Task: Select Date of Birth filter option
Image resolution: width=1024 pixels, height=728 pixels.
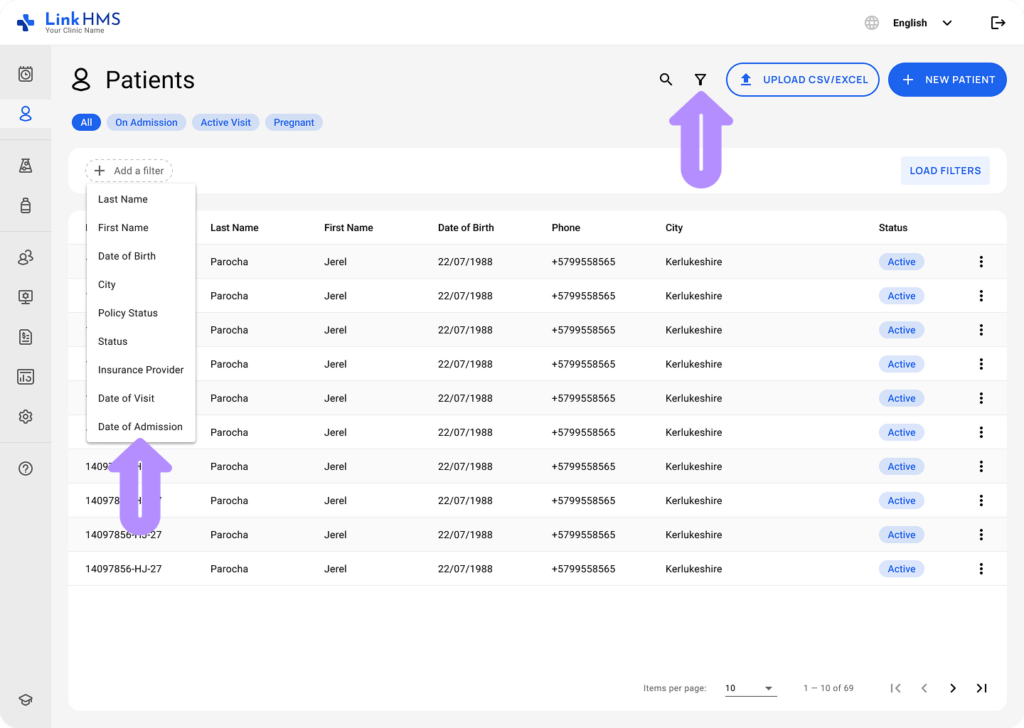Action: coord(140,256)
